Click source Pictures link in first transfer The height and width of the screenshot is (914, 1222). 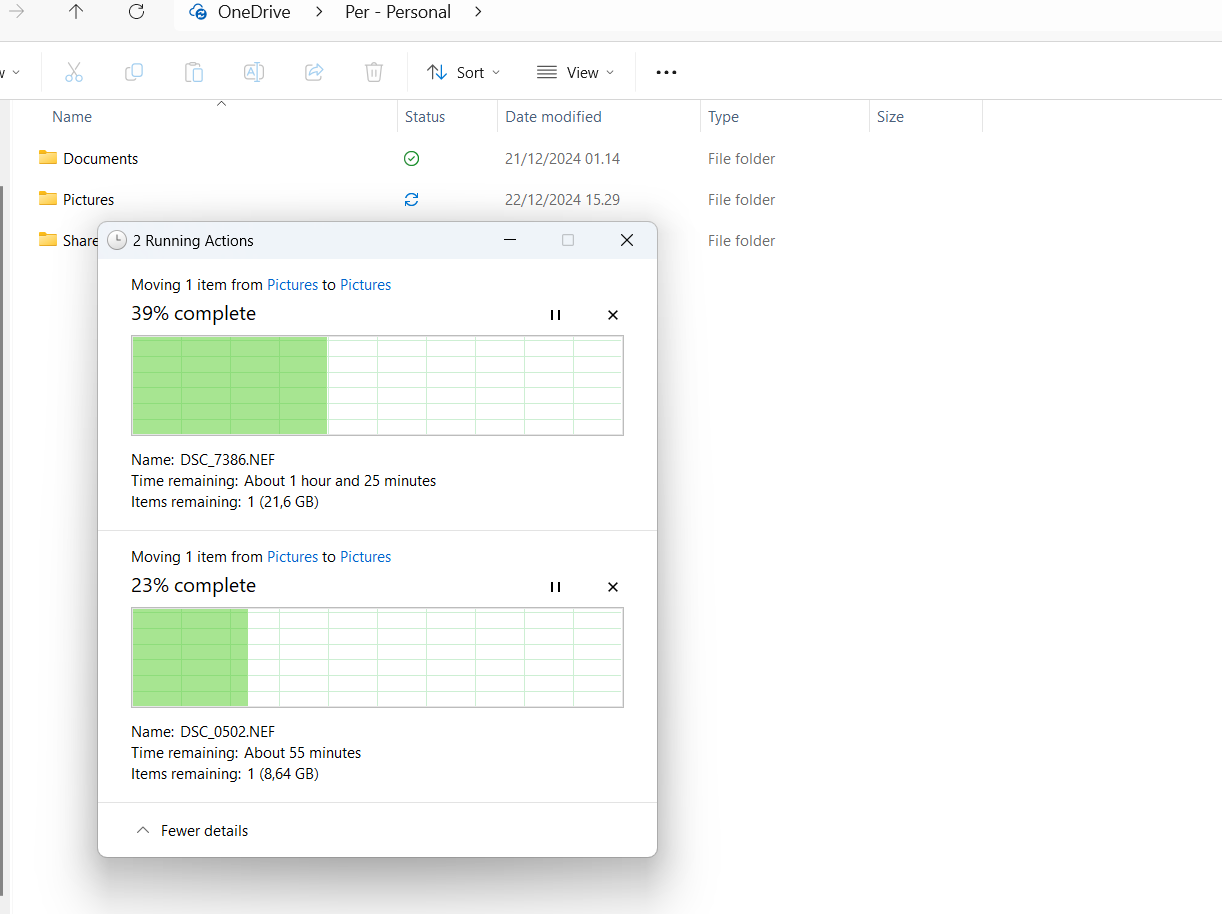[x=292, y=285]
